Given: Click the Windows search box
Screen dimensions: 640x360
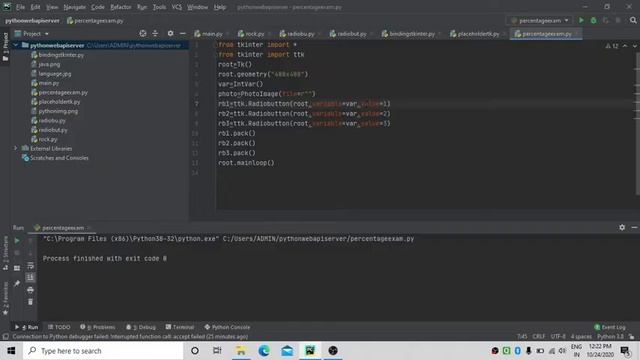Looking at the screenshot, I should point(103,351).
